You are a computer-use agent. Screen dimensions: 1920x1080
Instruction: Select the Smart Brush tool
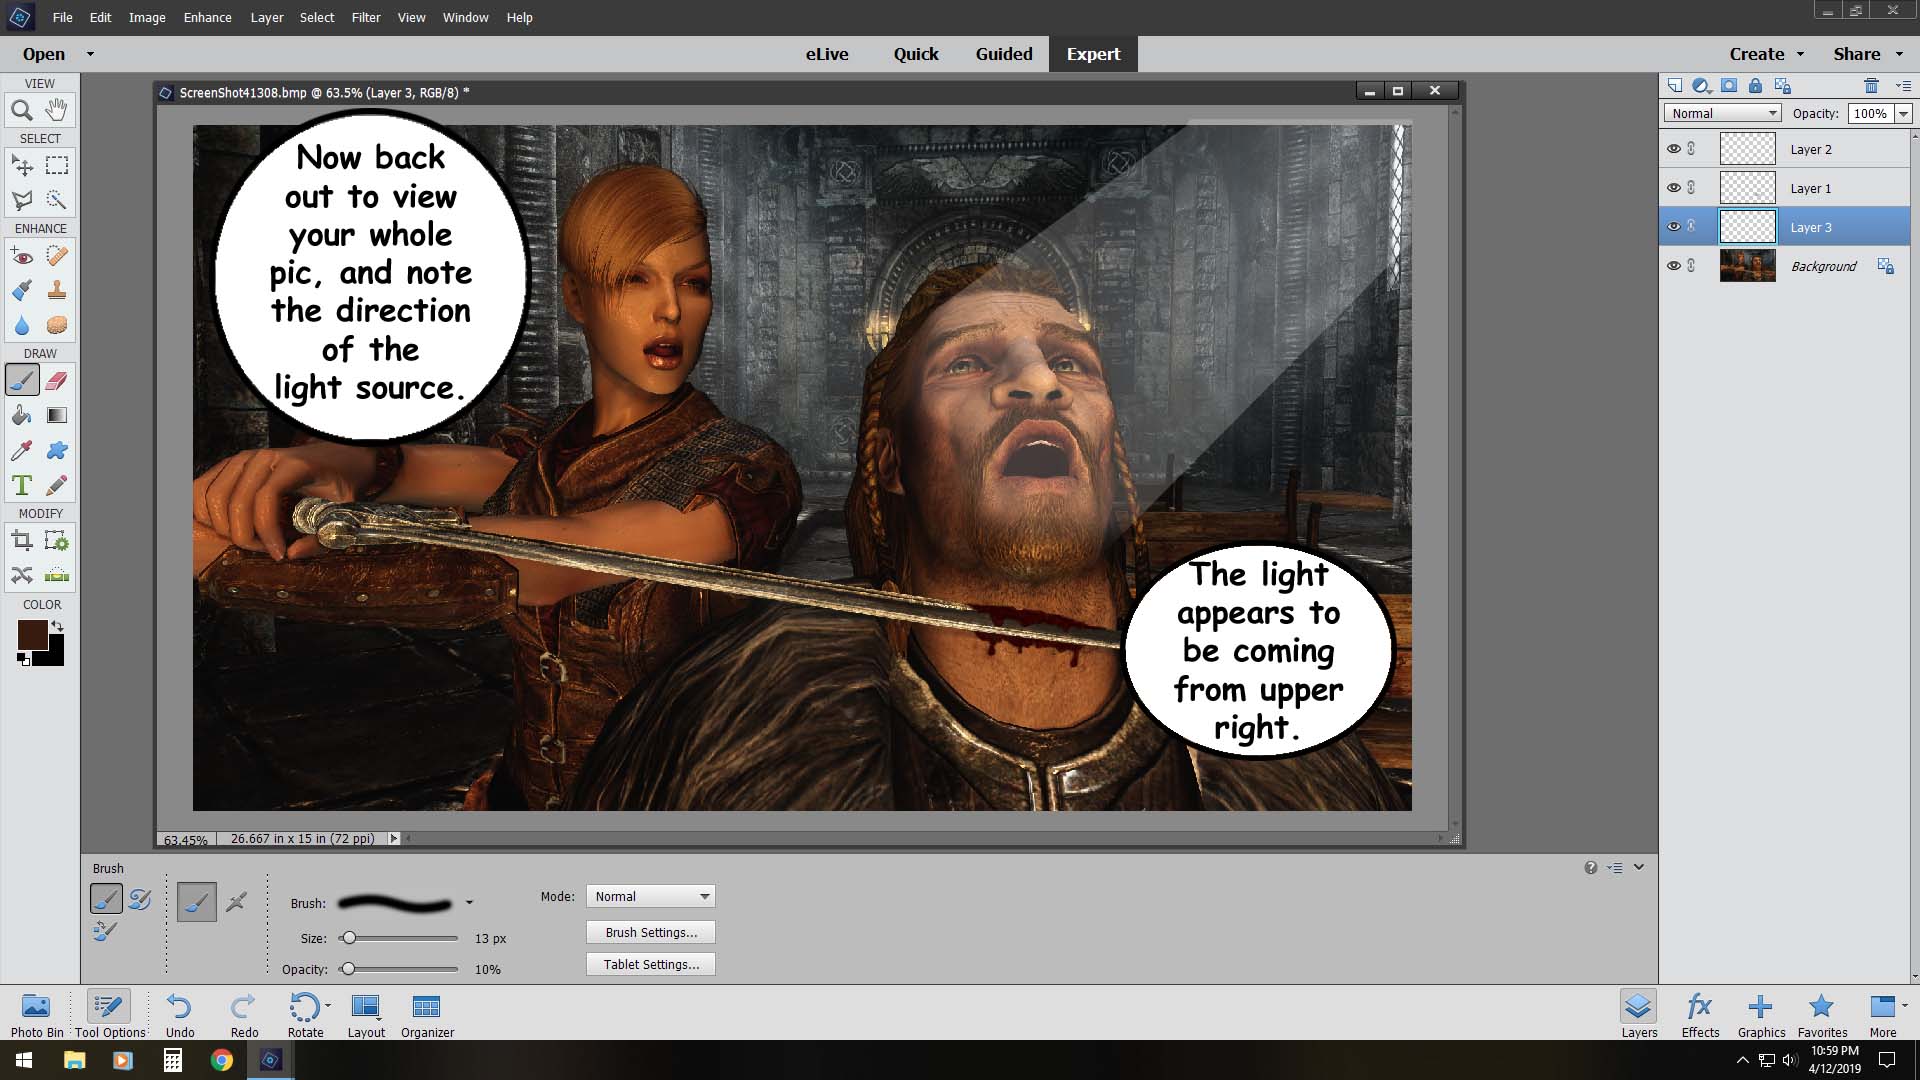(x=22, y=291)
